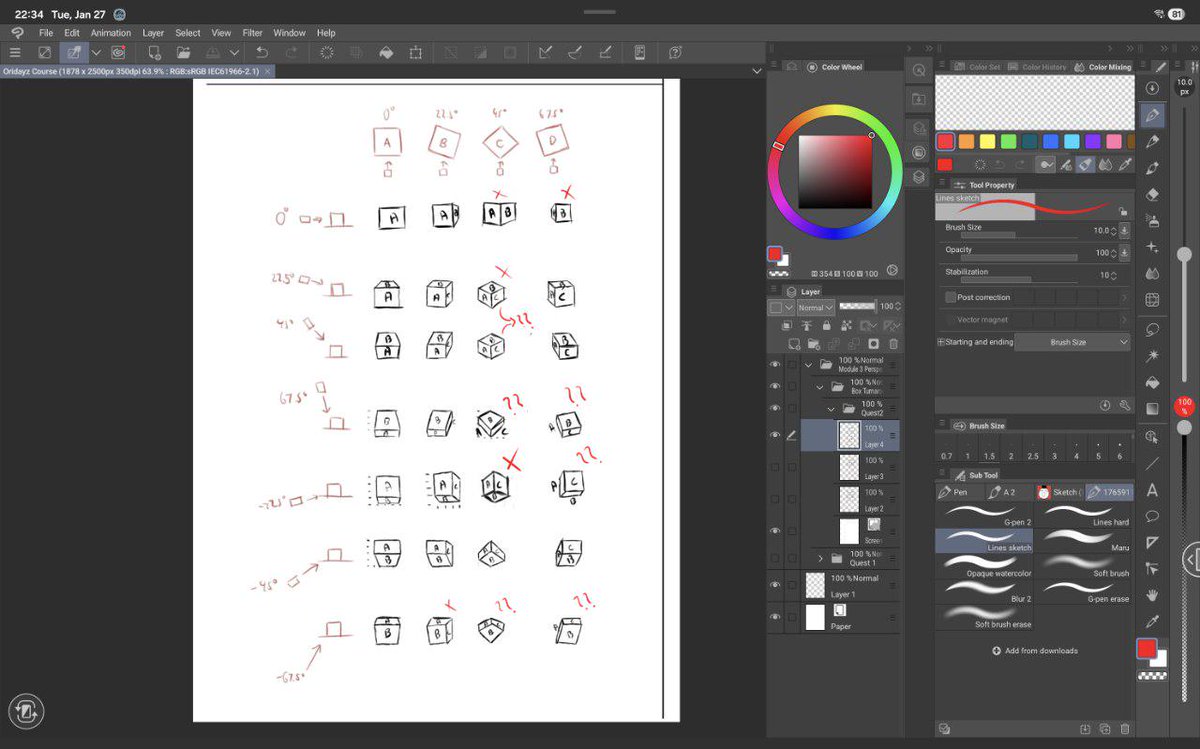
Task: Click the Open file folder icon in the command bar
Action: coord(183,52)
